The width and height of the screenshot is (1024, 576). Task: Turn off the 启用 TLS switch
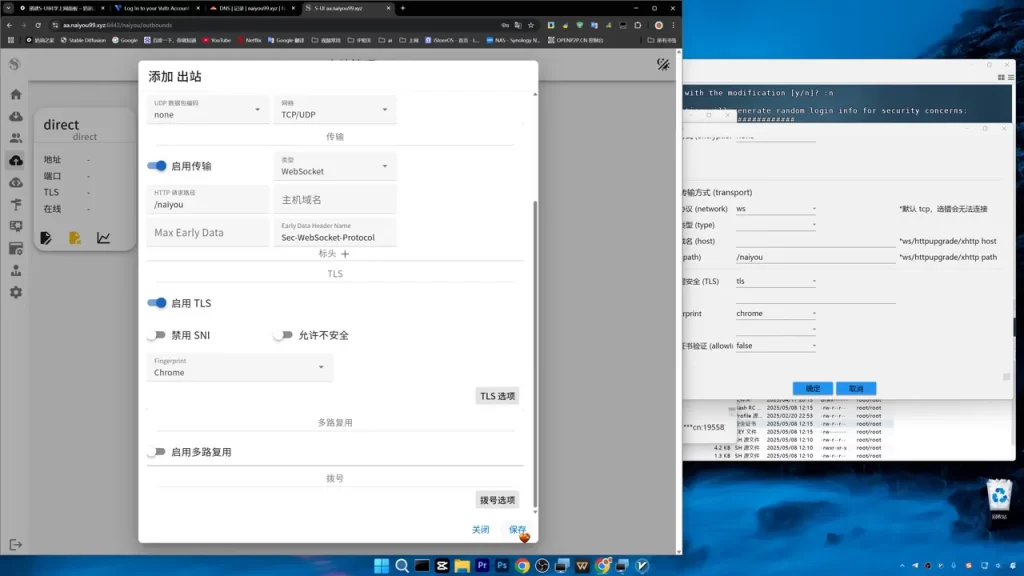coord(157,303)
